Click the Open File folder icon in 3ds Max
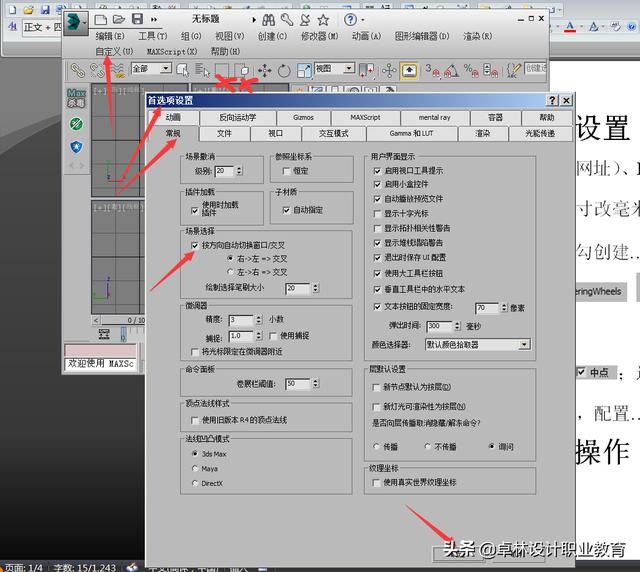 [x=119, y=19]
